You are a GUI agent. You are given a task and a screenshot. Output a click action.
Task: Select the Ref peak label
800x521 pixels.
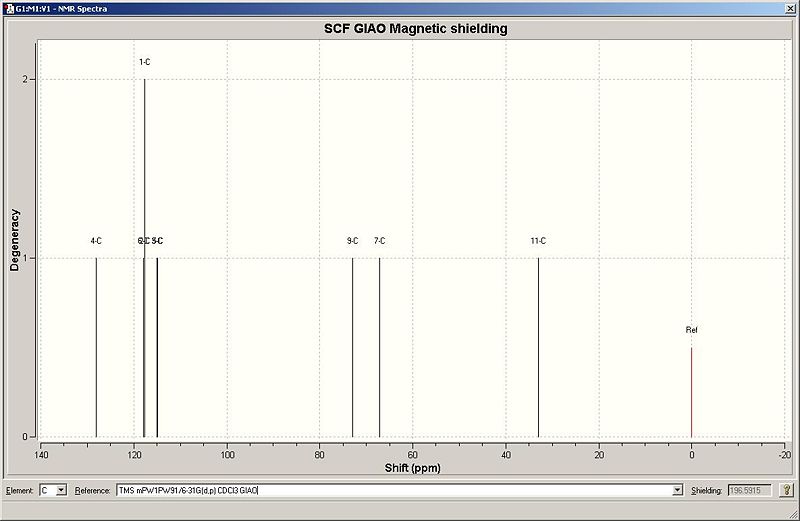click(x=691, y=330)
